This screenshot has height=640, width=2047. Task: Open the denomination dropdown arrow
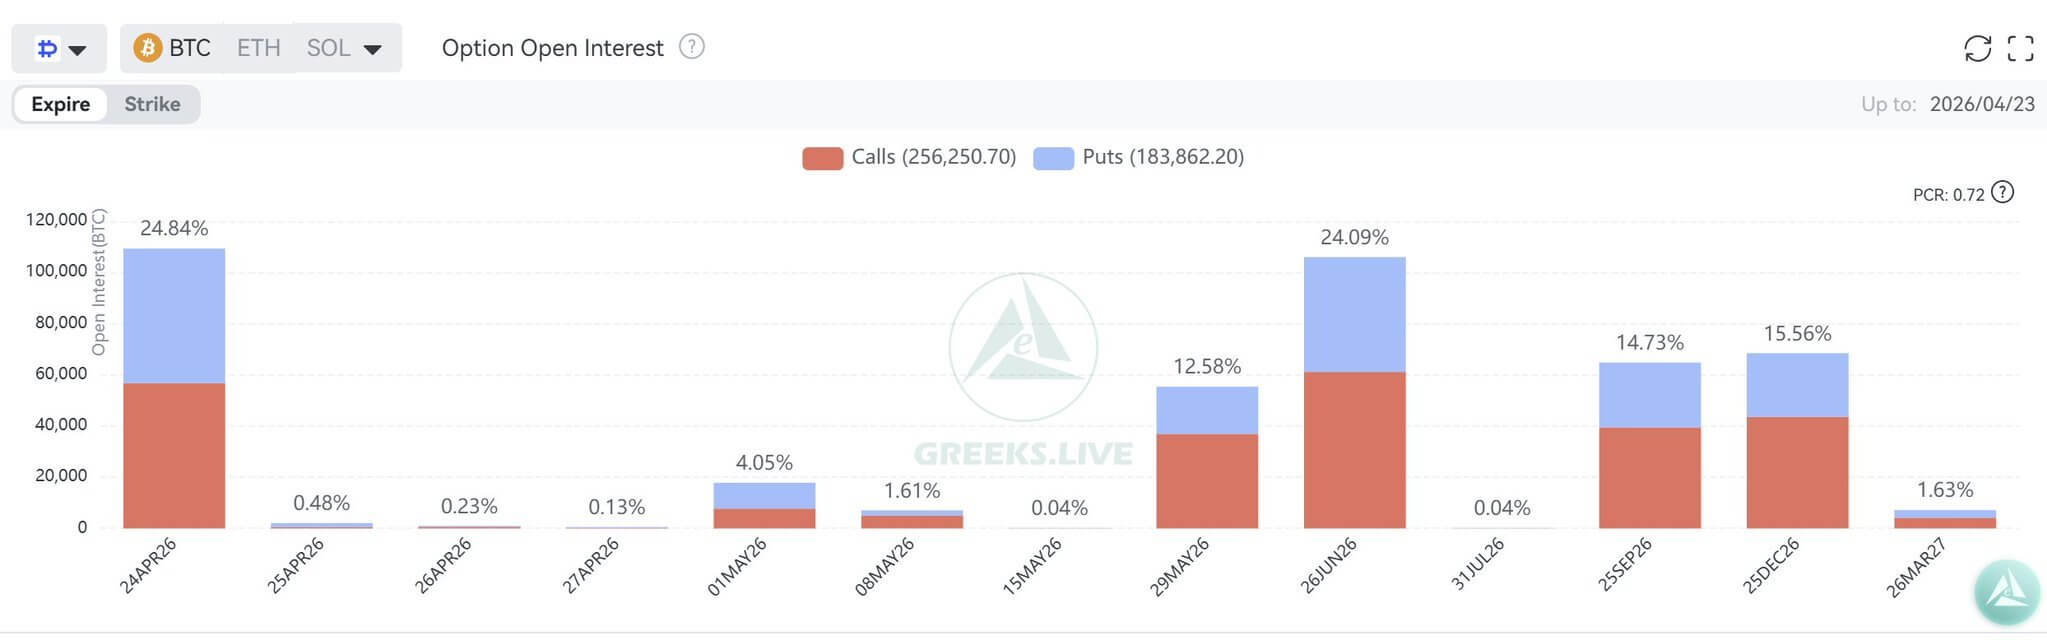[x=76, y=49]
